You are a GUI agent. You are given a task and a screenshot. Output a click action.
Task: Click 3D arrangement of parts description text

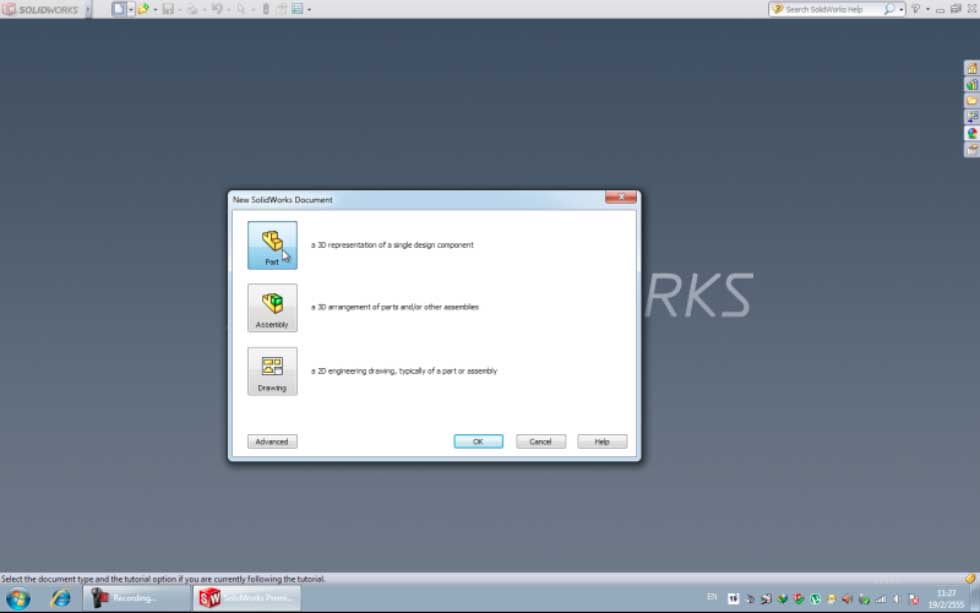click(394, 307)
